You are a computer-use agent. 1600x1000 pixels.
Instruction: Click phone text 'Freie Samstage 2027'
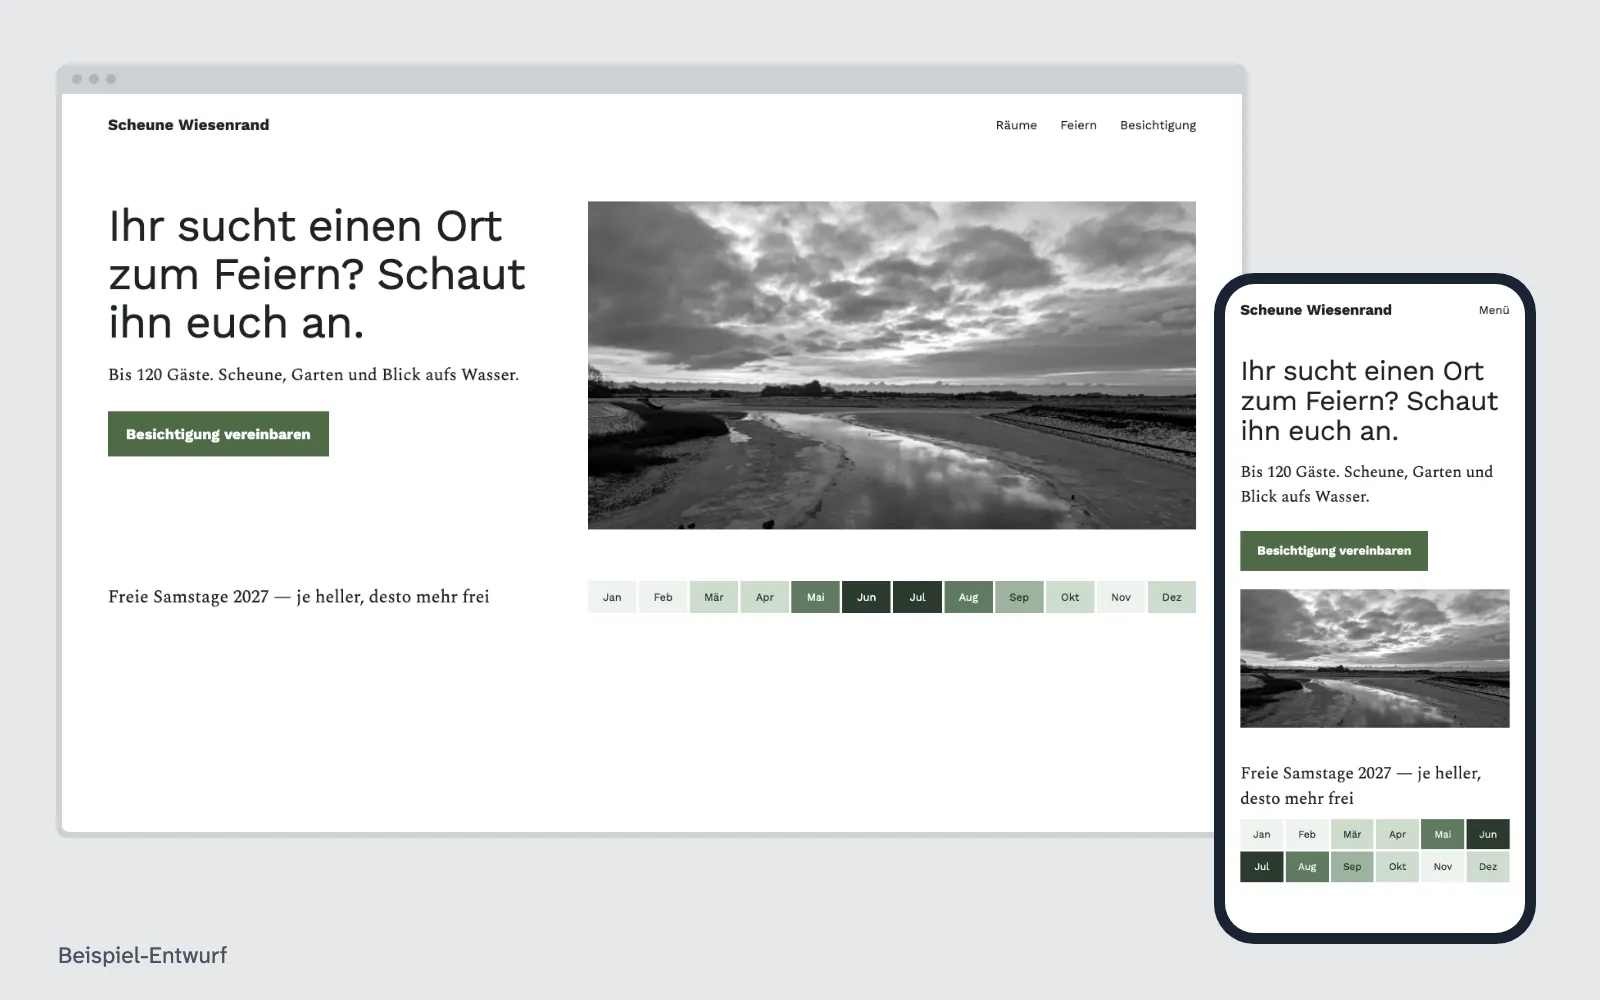1316,773
